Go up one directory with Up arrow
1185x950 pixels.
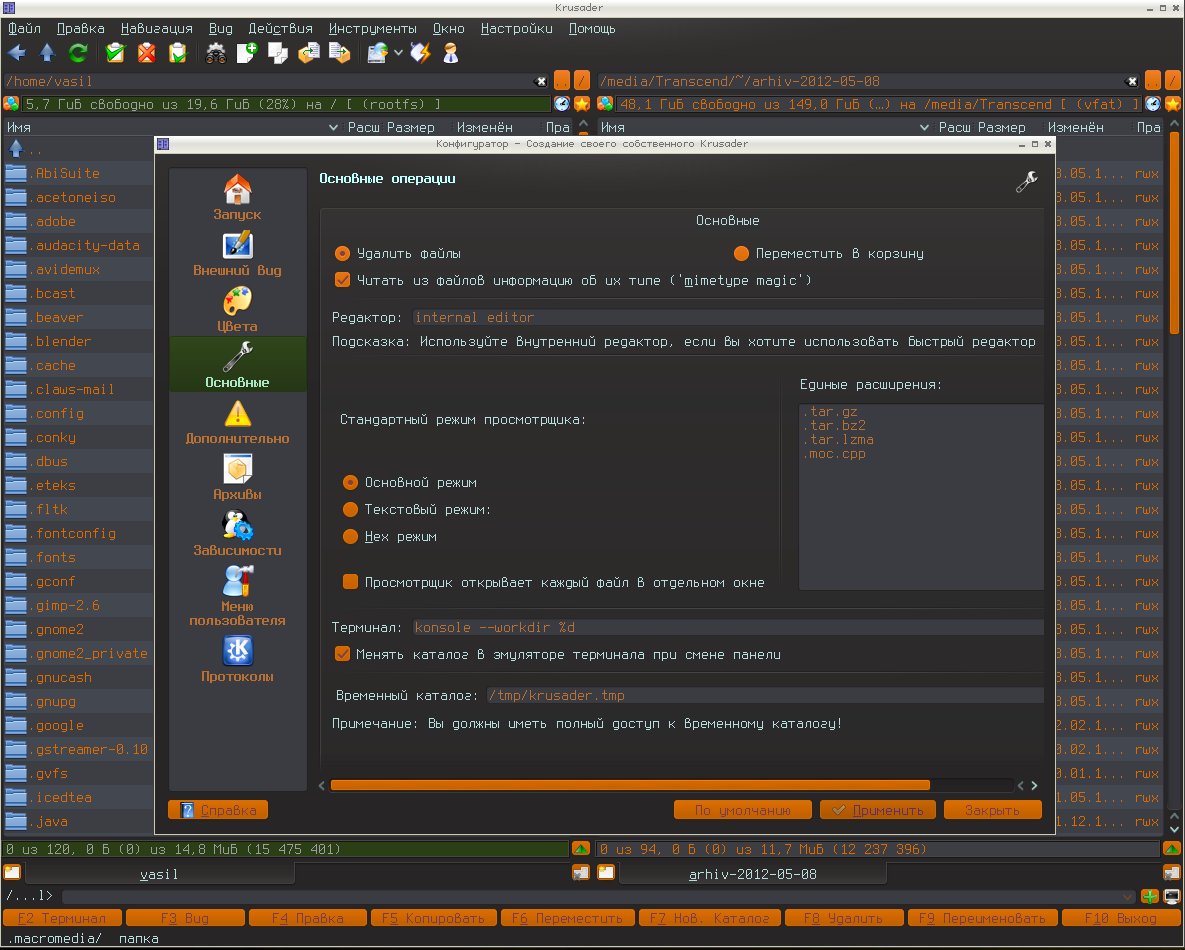point(47,53)
